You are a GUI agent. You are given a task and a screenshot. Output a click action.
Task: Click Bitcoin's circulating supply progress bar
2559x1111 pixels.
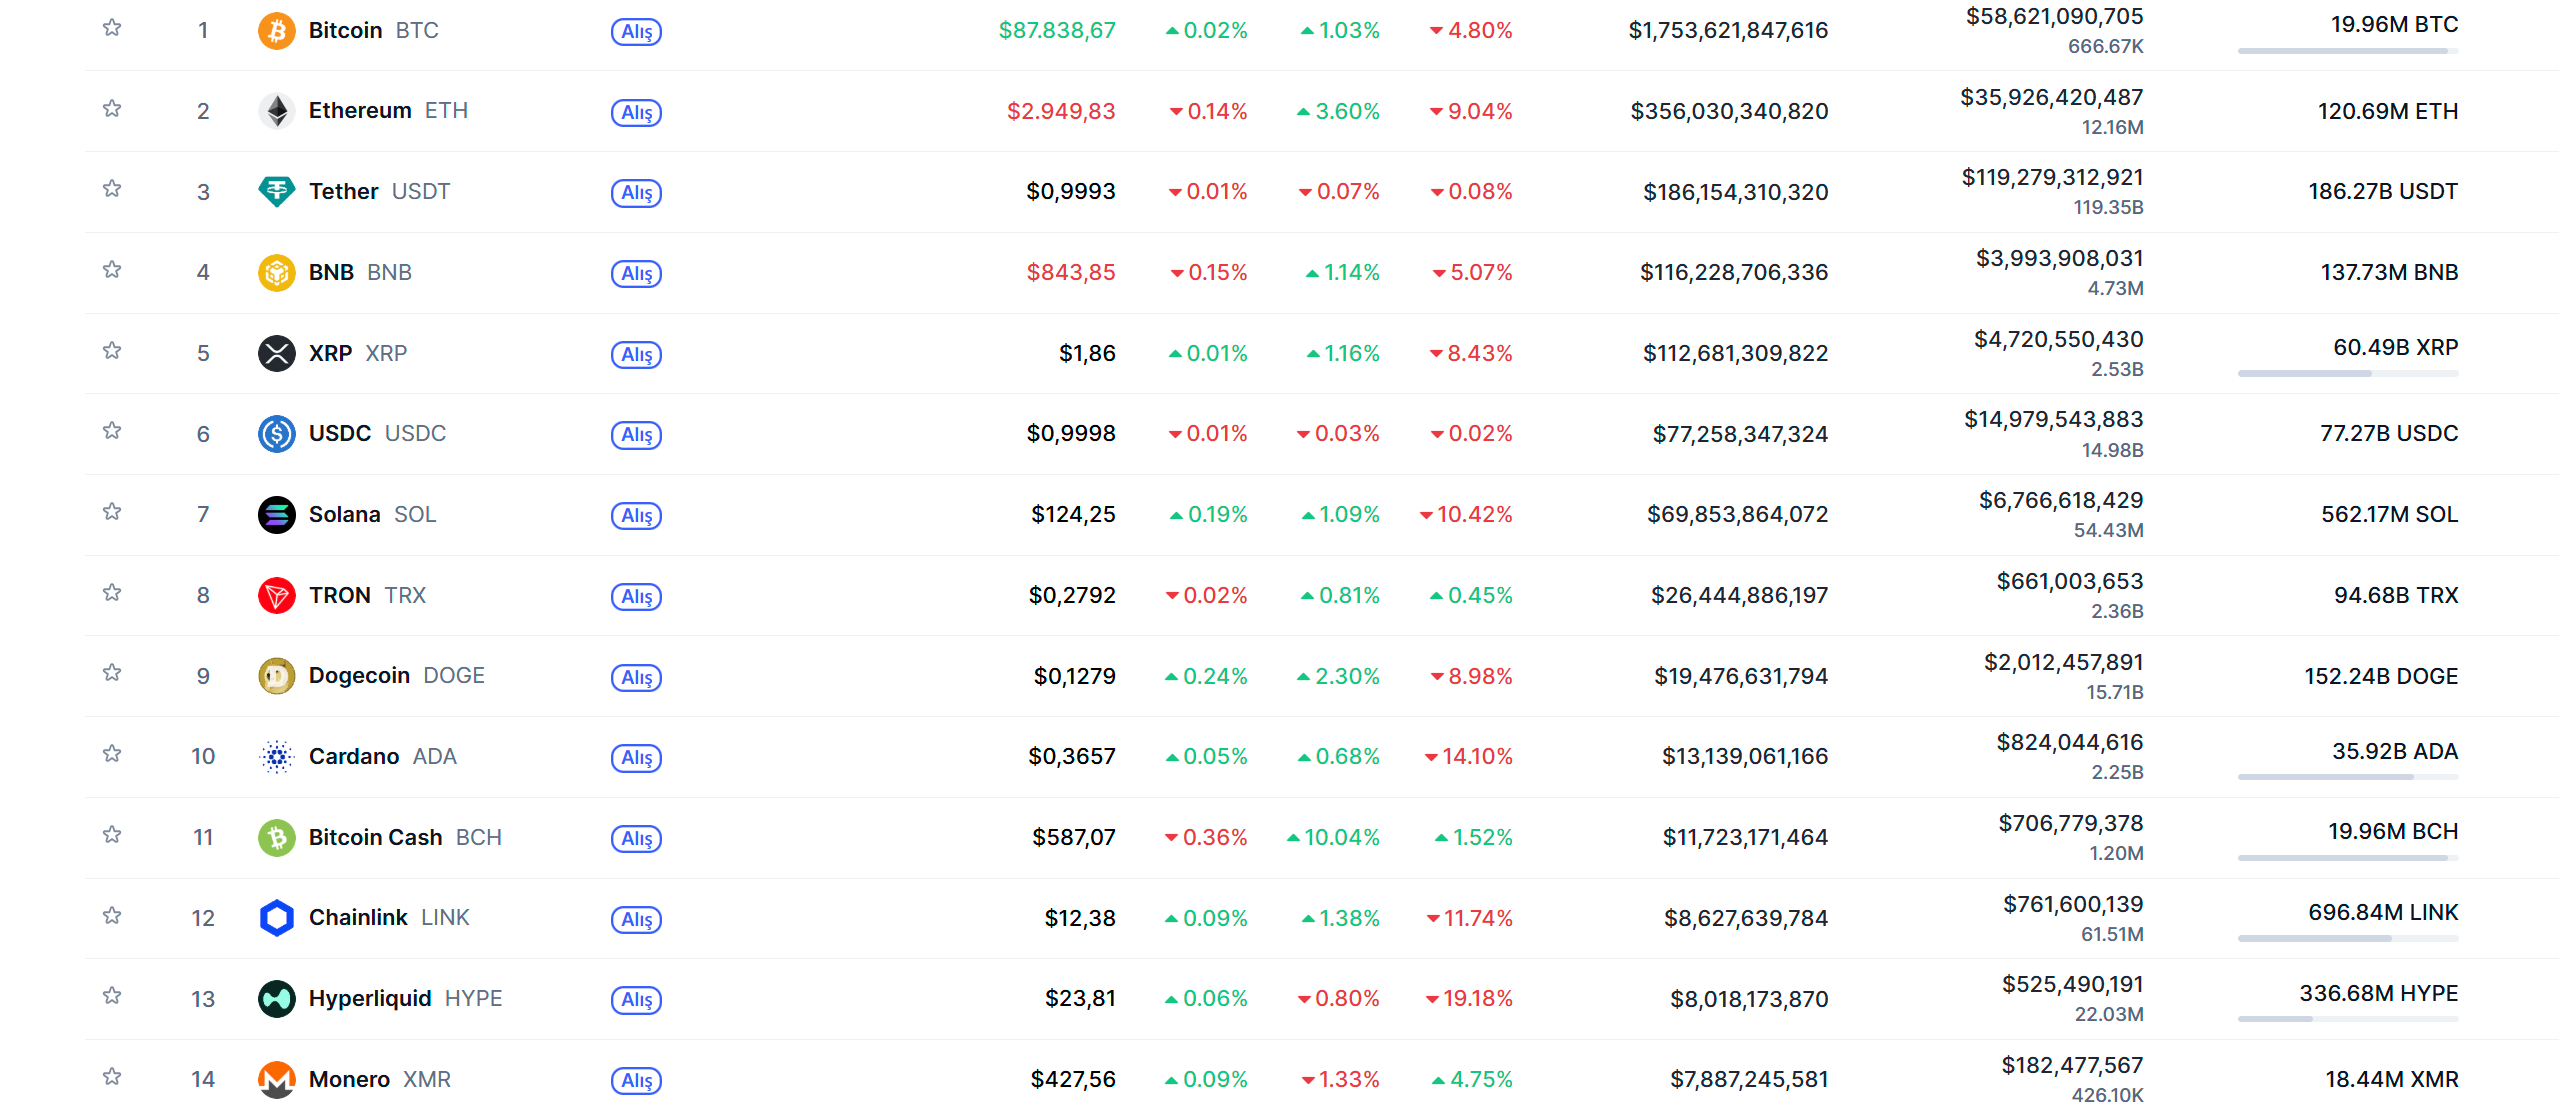click(2347, 50)
